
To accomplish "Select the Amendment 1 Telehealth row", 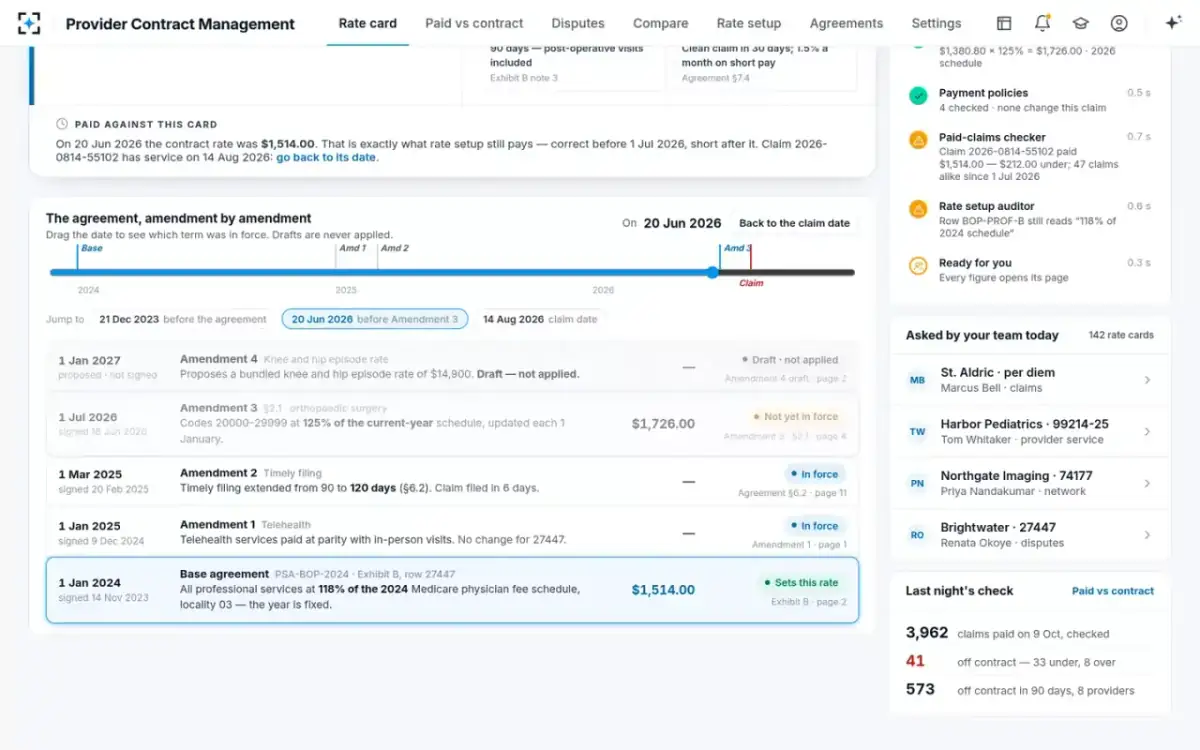I will click(452, 532).
